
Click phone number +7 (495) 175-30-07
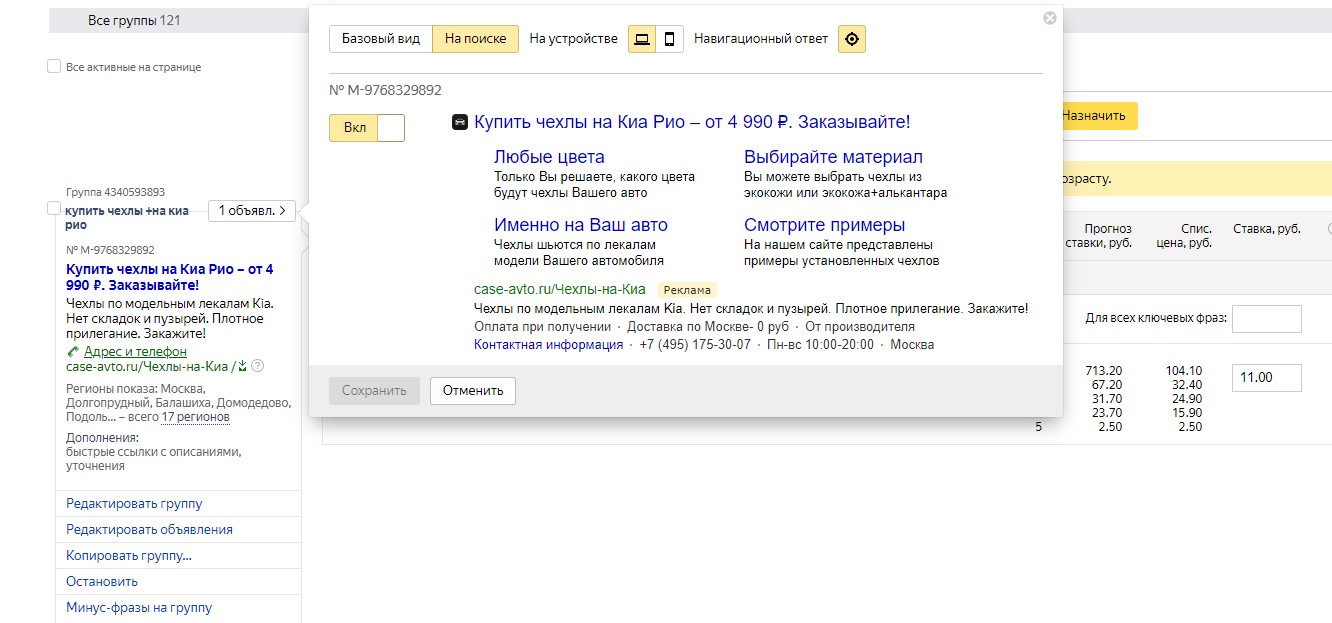696,344
